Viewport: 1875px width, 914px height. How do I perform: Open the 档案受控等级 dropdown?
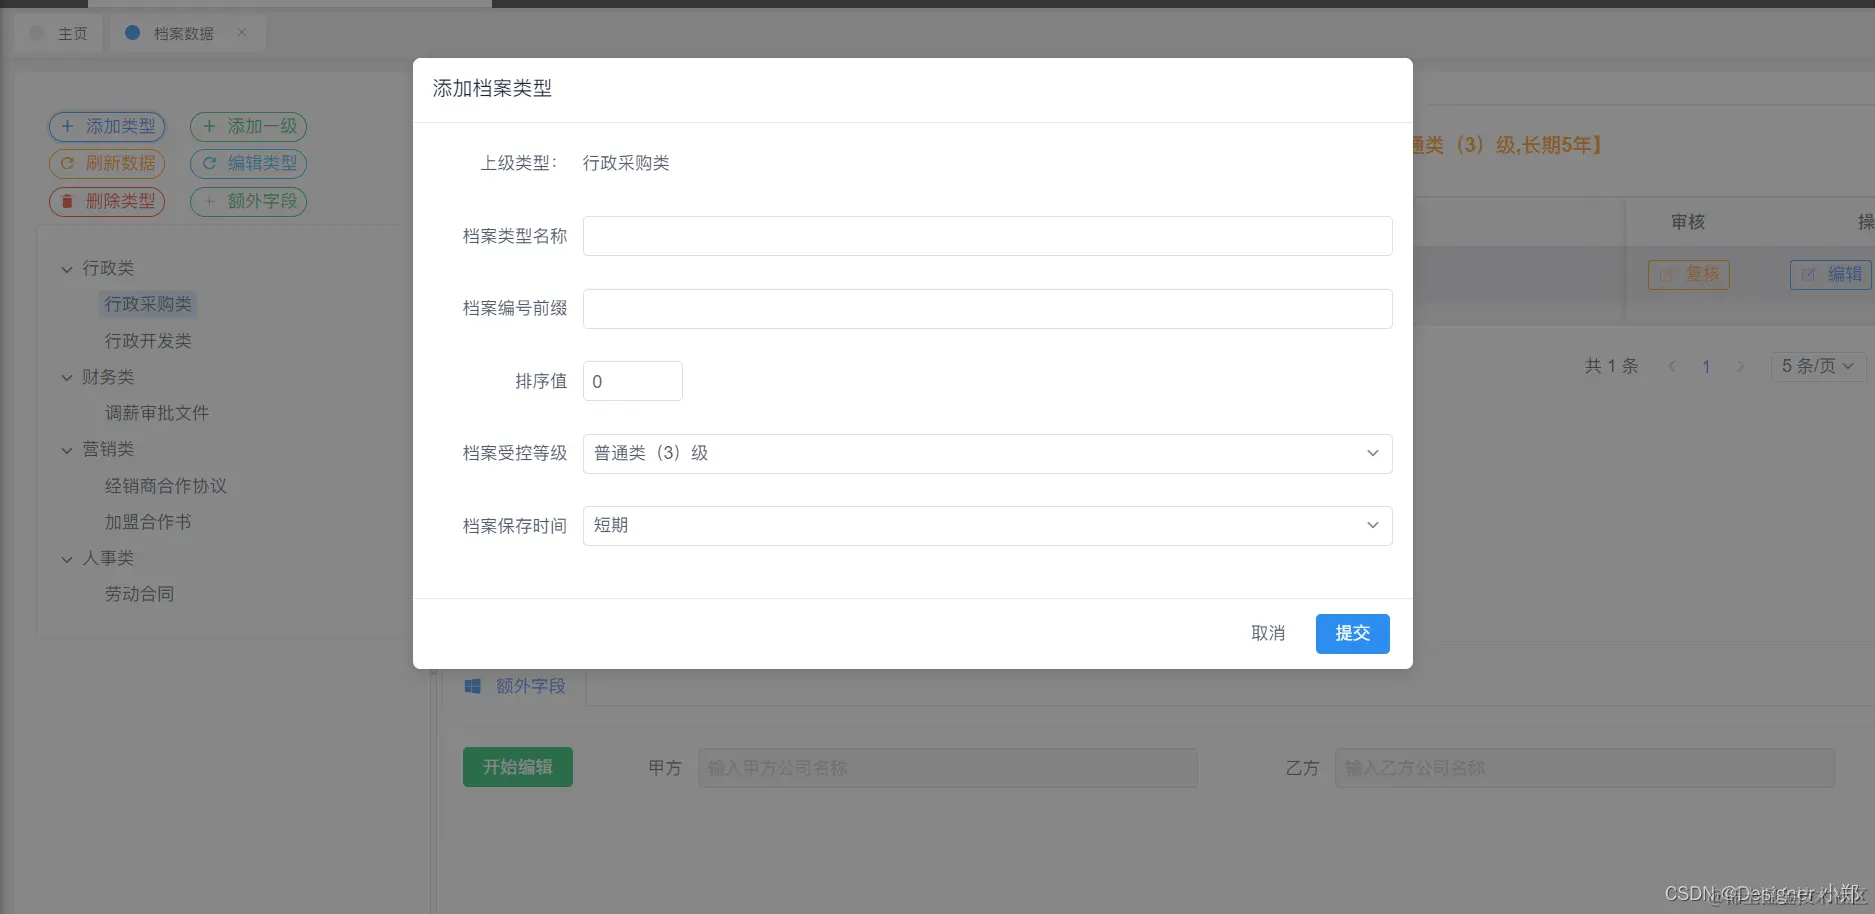987,454
